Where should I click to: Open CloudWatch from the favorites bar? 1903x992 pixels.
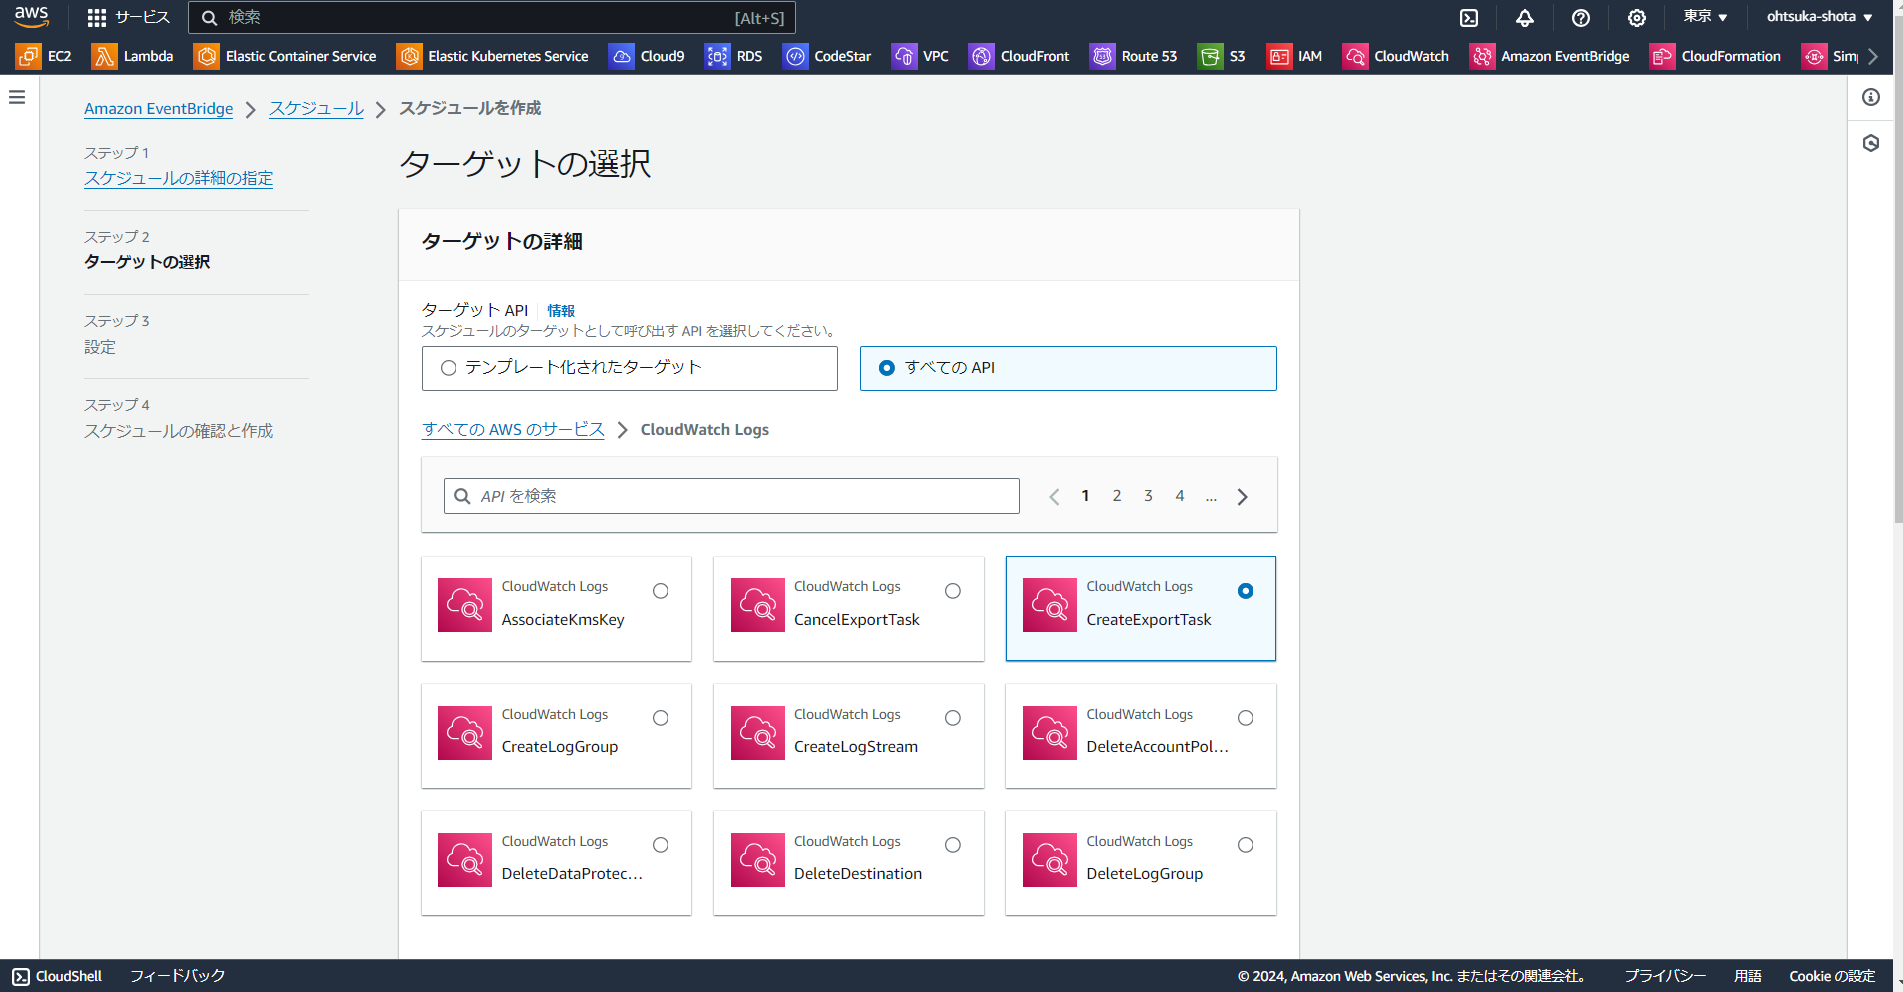pyautogui.click(x=1396, y=57)
